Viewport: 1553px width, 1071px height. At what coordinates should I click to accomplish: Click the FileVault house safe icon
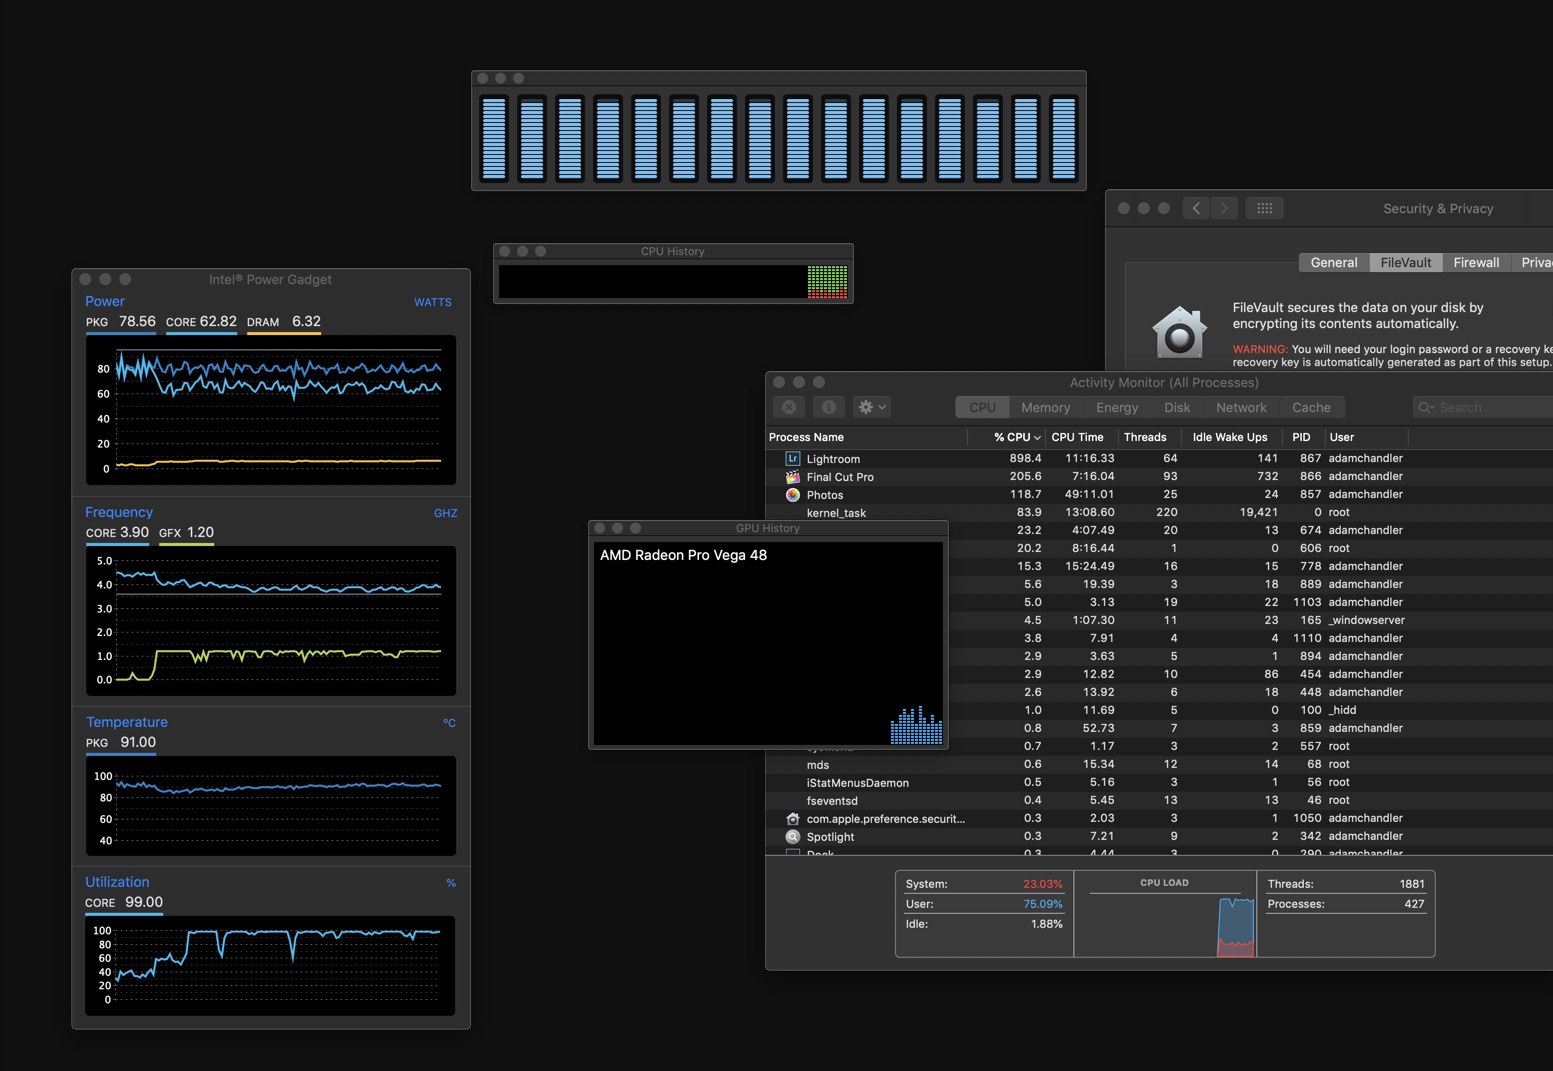tap(1180, 332)
